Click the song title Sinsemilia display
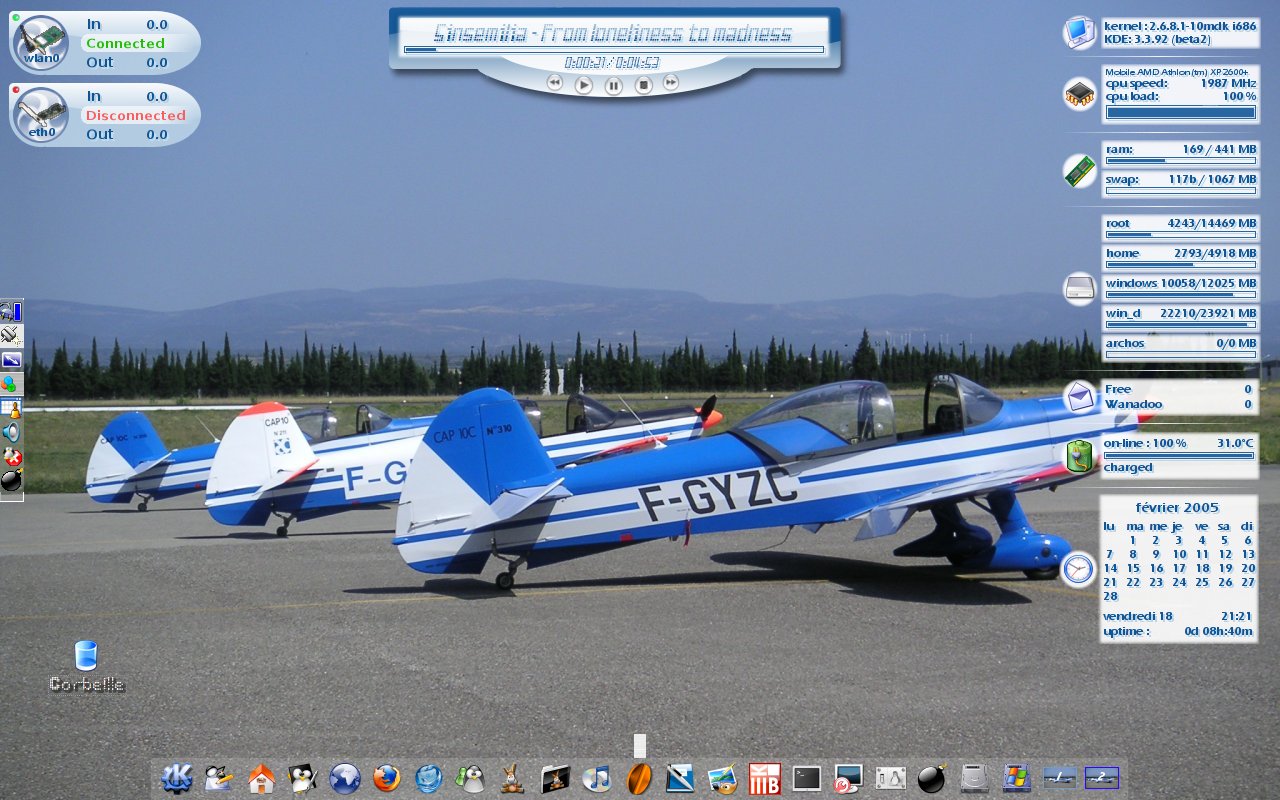The height and width of the screenshot is (800, 1280). coord(612,34)
